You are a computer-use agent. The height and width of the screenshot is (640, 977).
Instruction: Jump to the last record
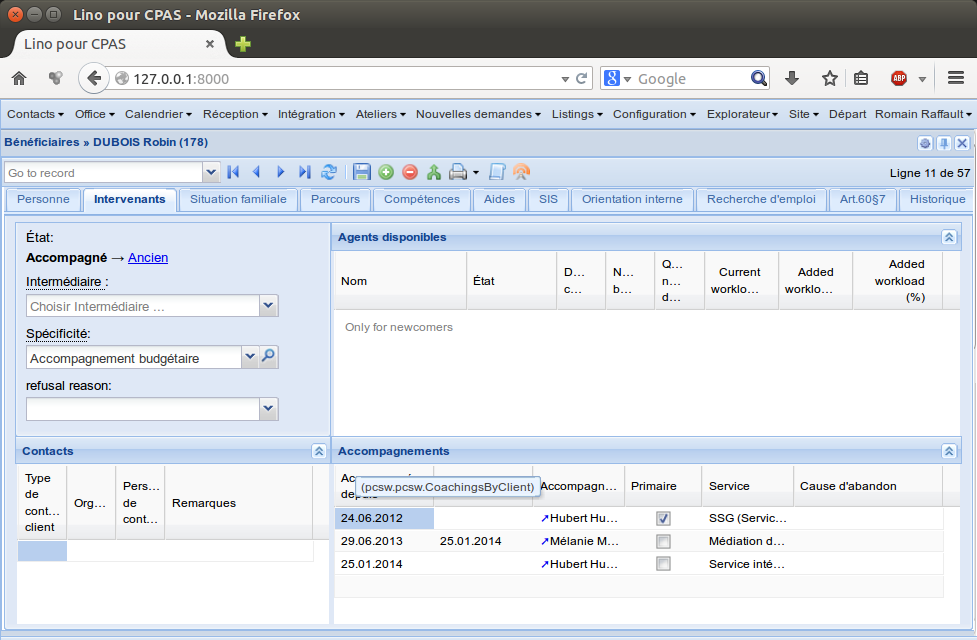pos(304,172)
